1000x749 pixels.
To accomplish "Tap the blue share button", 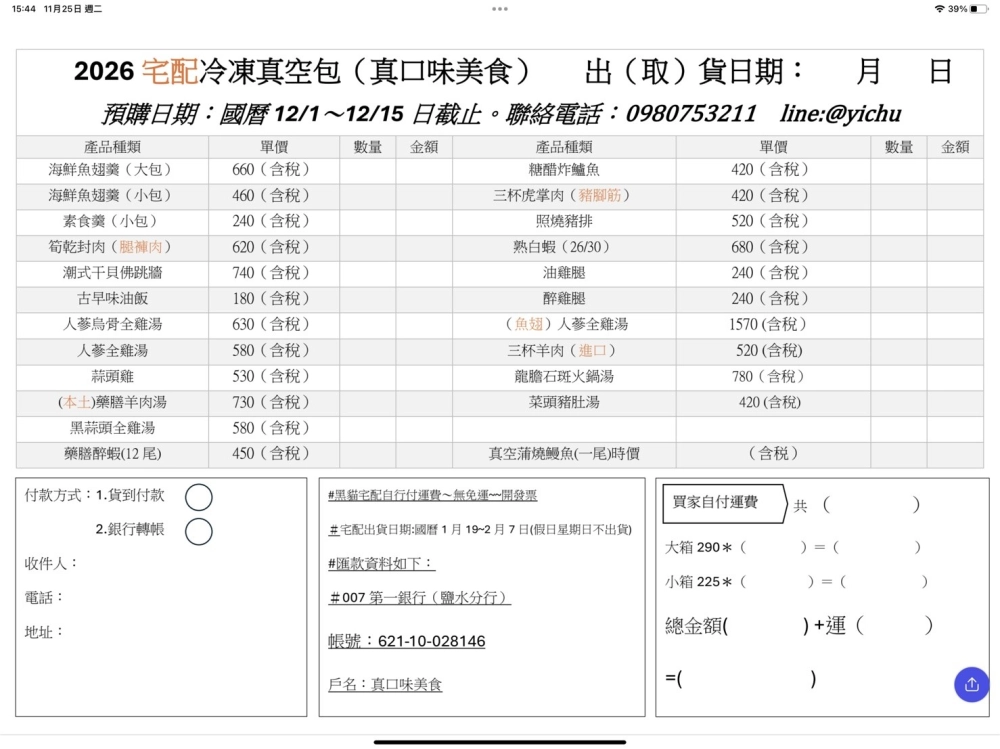I will coord(971,684).
